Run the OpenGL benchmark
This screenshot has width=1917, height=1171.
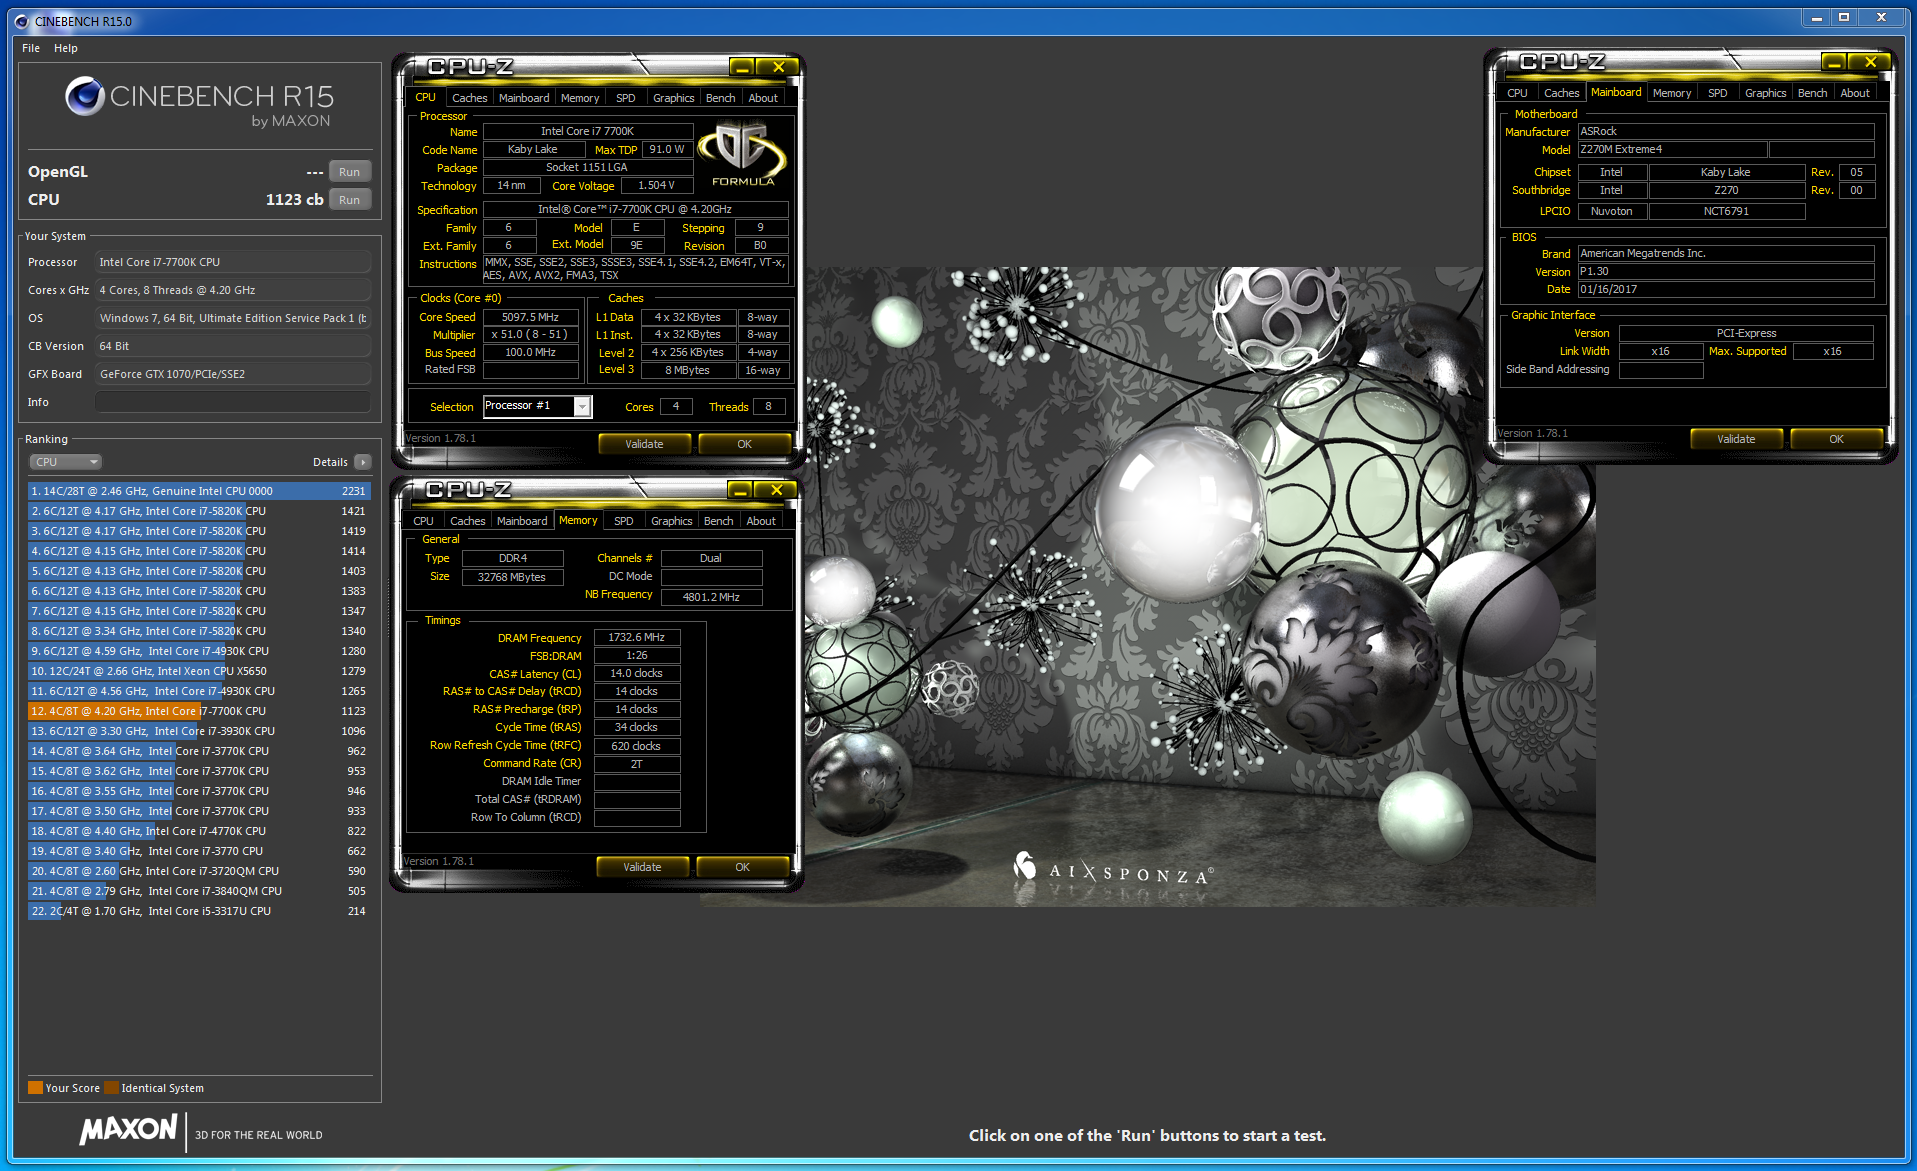point(349,172)
